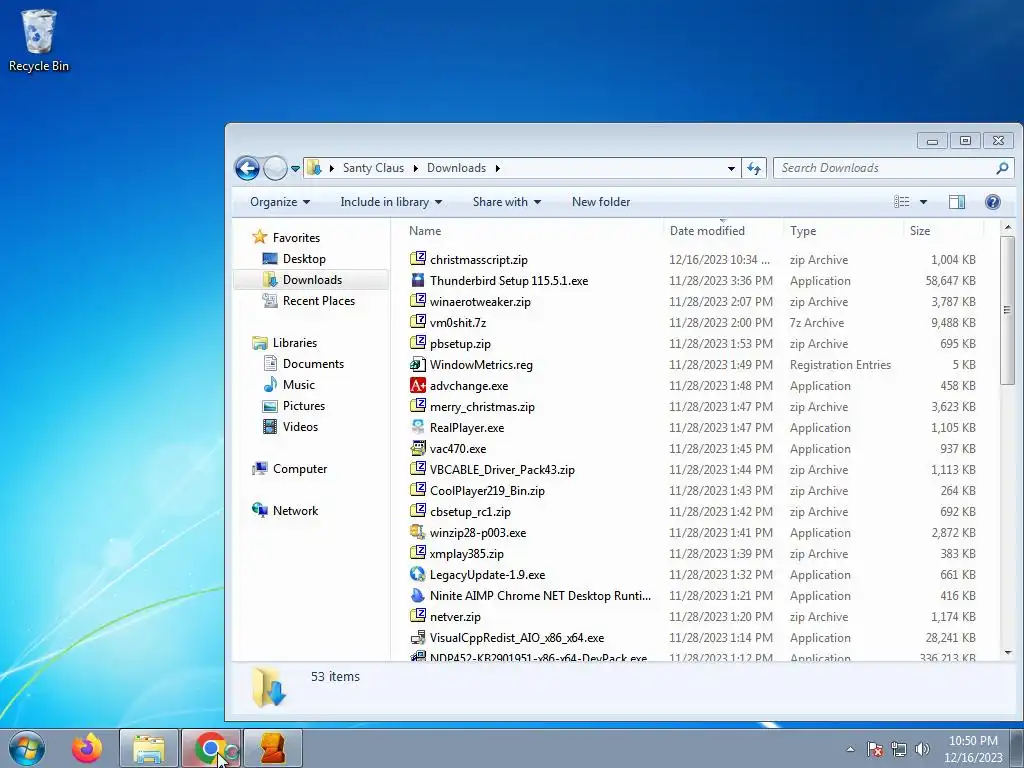Select the netver.zip file name

(x=455, y=616)
